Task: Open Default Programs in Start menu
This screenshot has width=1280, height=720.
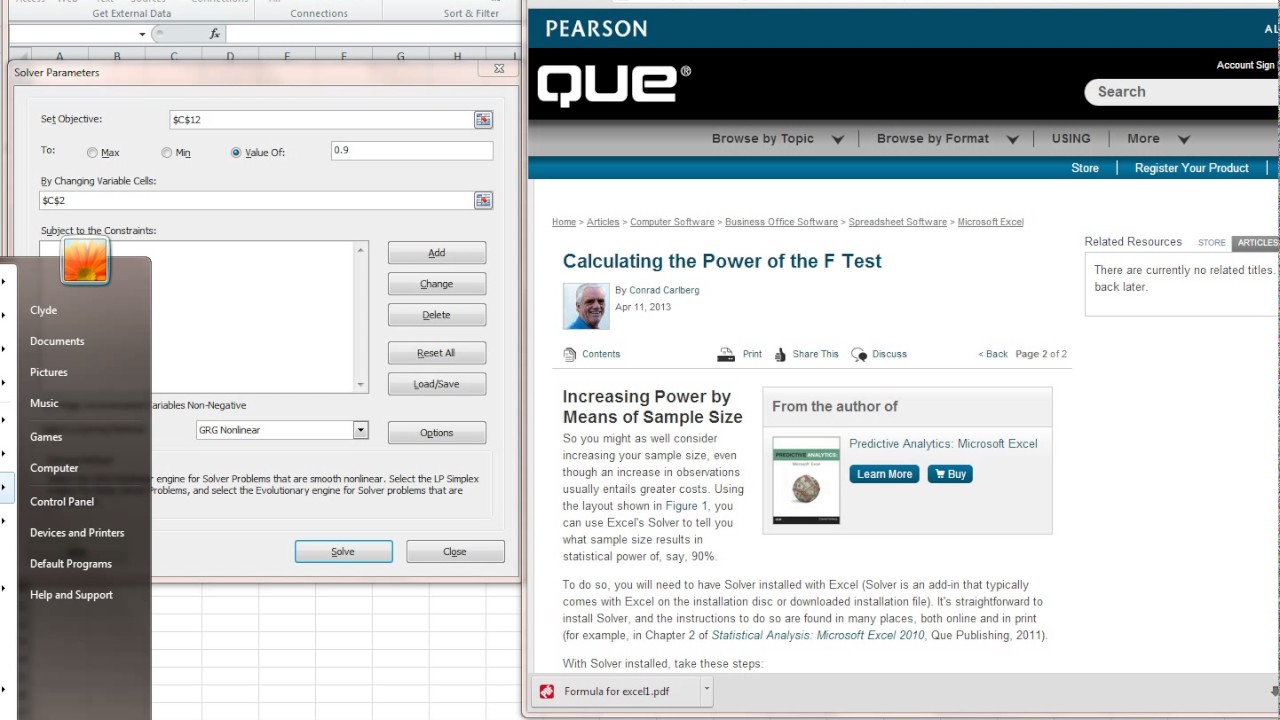Action: click(71, 564)
